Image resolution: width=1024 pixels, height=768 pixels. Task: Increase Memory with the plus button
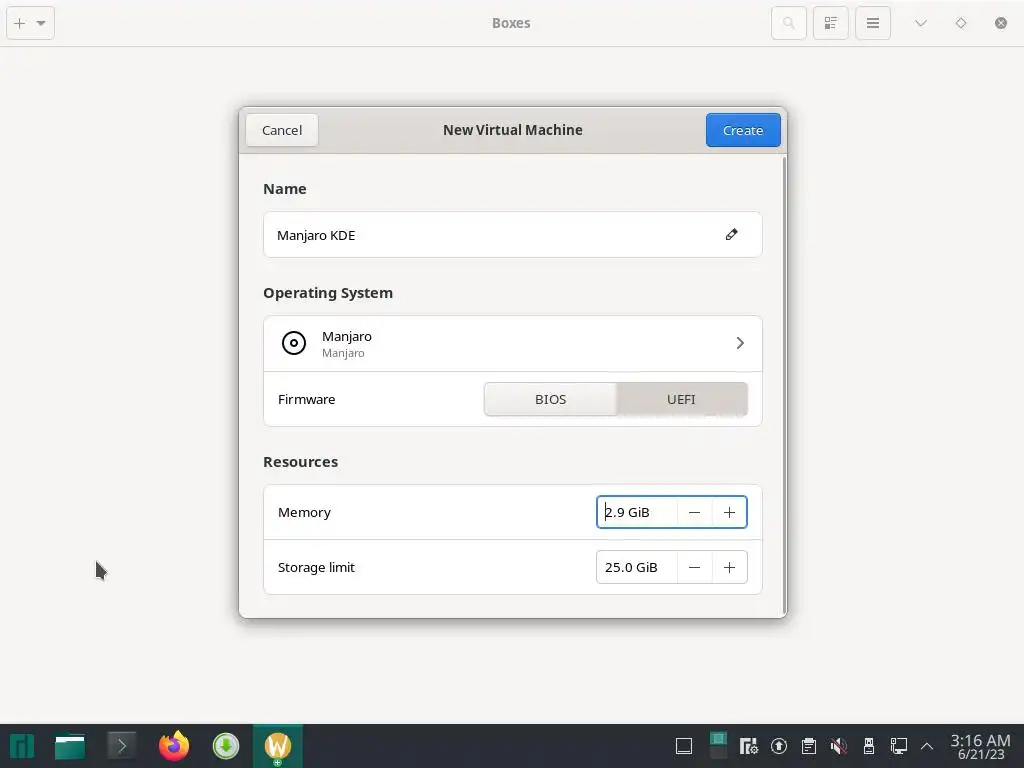point(729,512)
